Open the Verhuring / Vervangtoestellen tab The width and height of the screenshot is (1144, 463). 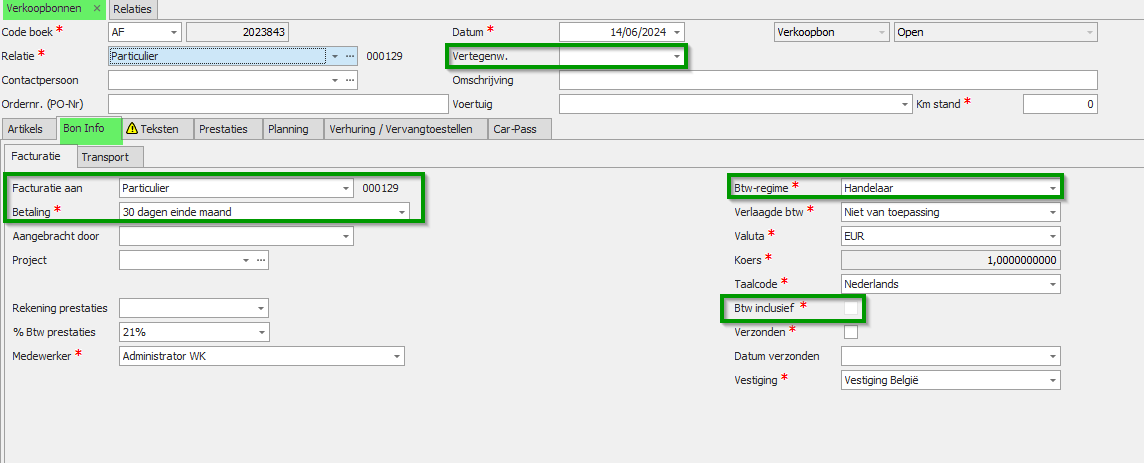pos(405,129)
